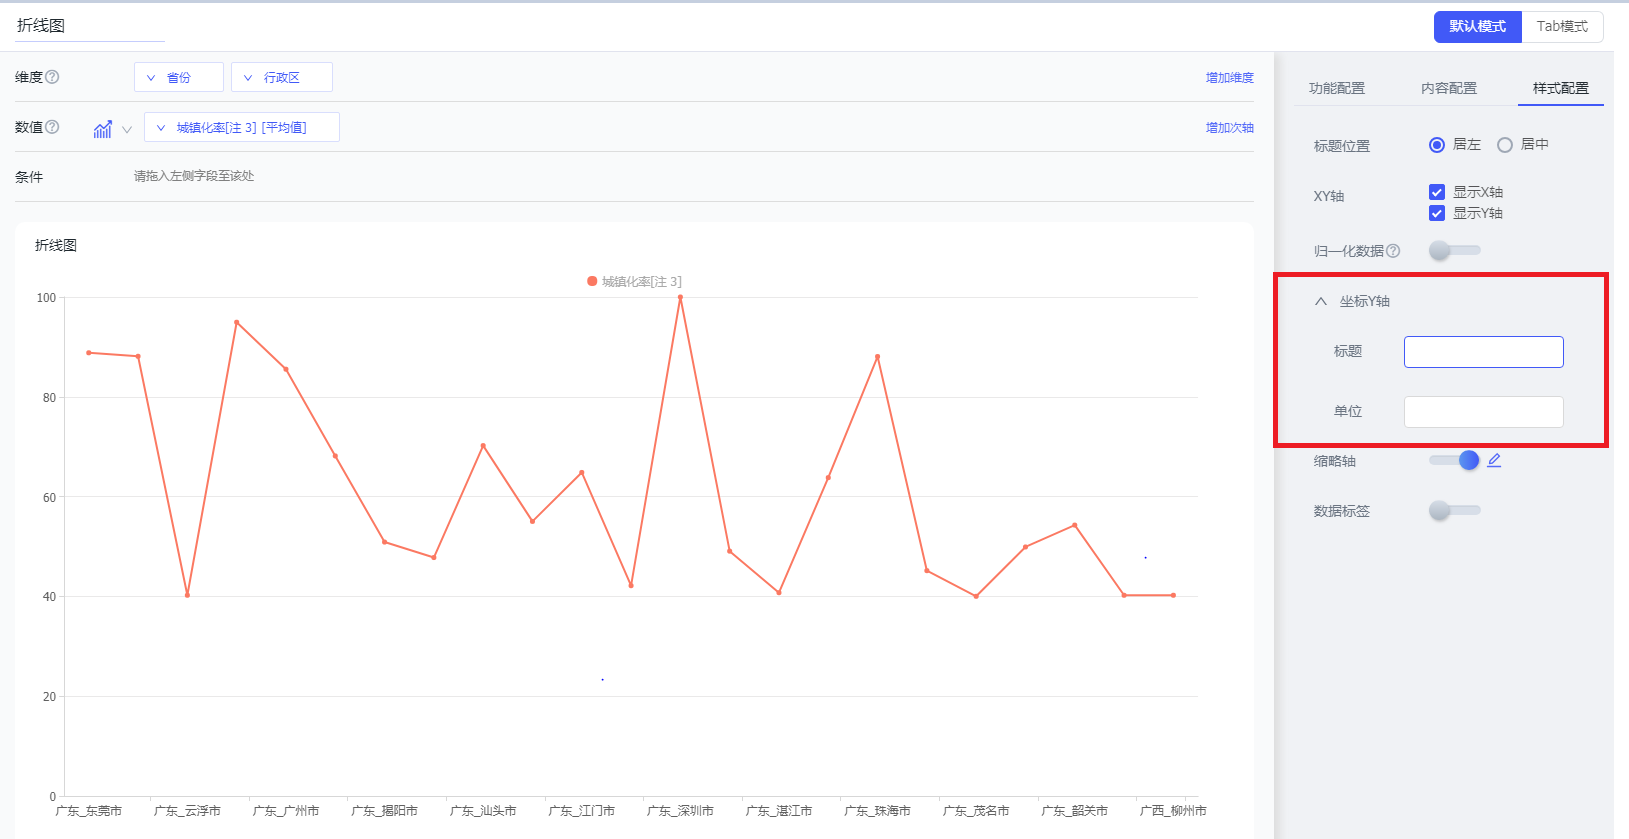Click the help icon beside 归一化数据
Viewport: 1629px width, 839px height.
(x=1393, y=251)
